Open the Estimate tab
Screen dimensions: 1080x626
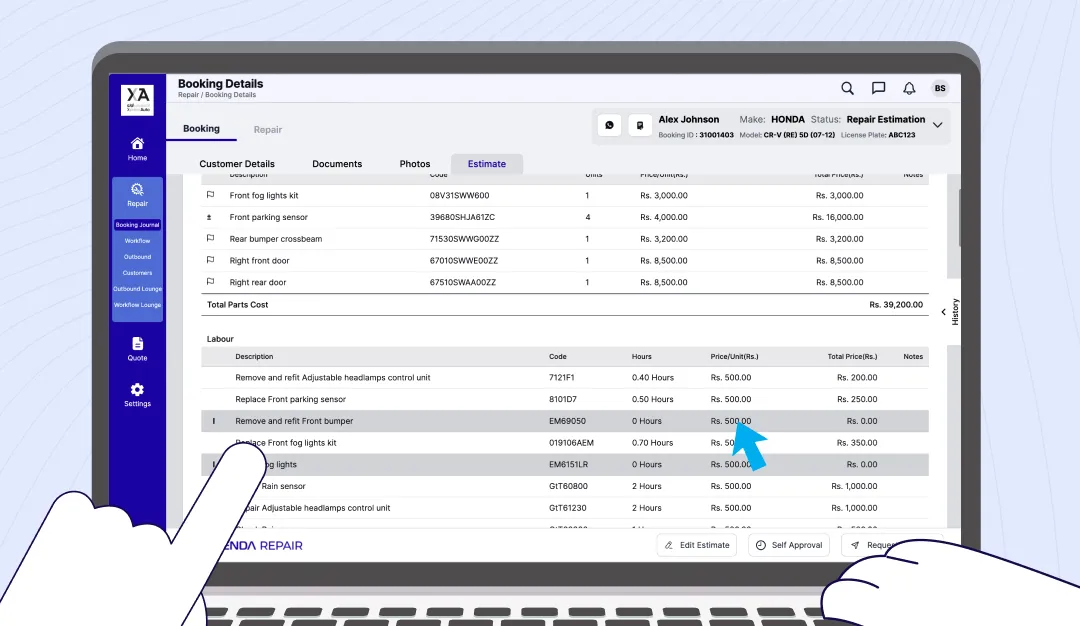tap(487, 164)
